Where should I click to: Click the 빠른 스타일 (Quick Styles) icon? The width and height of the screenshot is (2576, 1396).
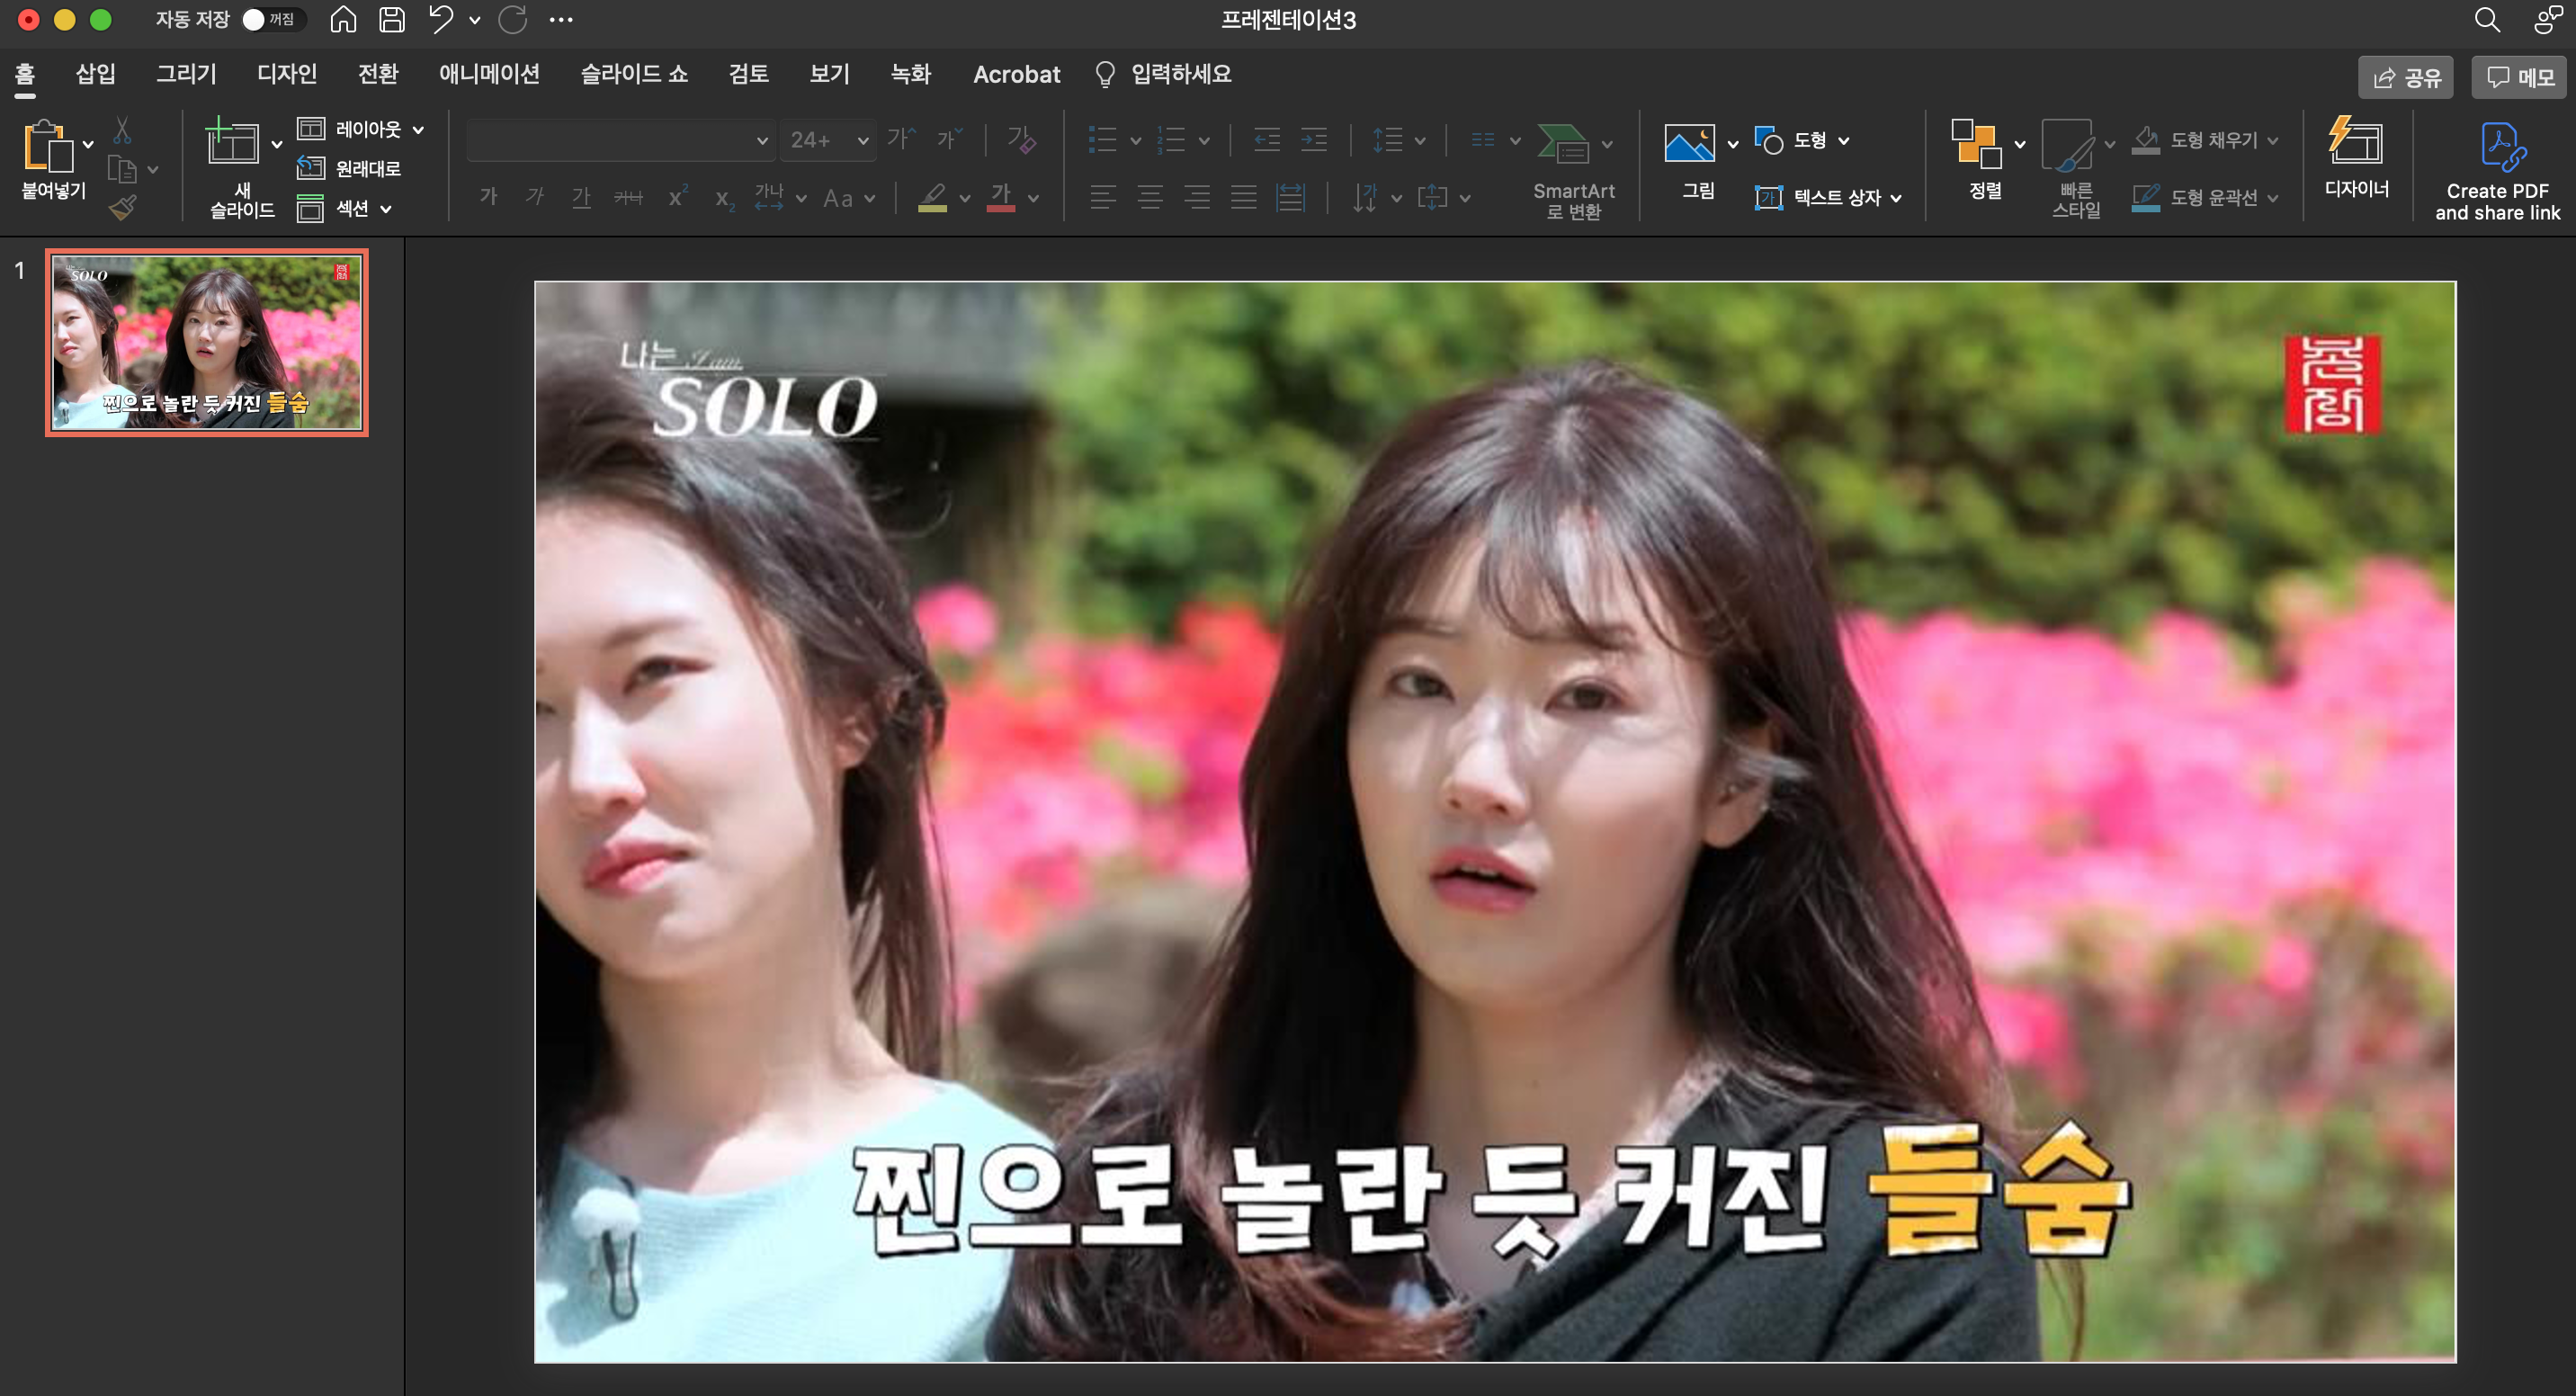pos(2067,146)
